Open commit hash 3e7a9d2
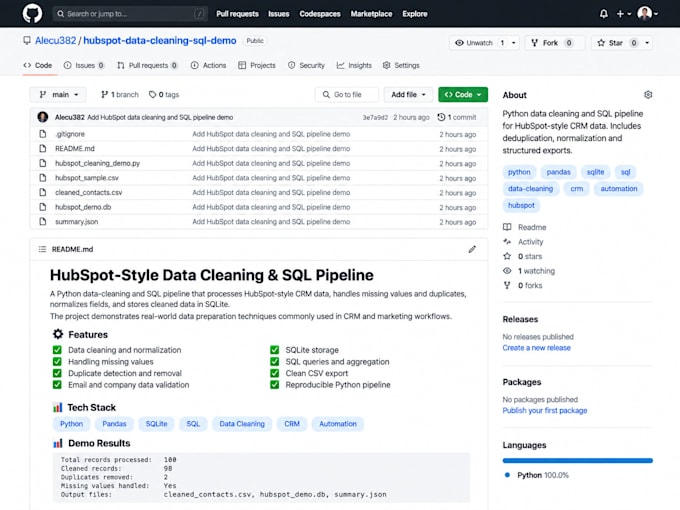Screen dimensions: 680x510 [375, 118]
